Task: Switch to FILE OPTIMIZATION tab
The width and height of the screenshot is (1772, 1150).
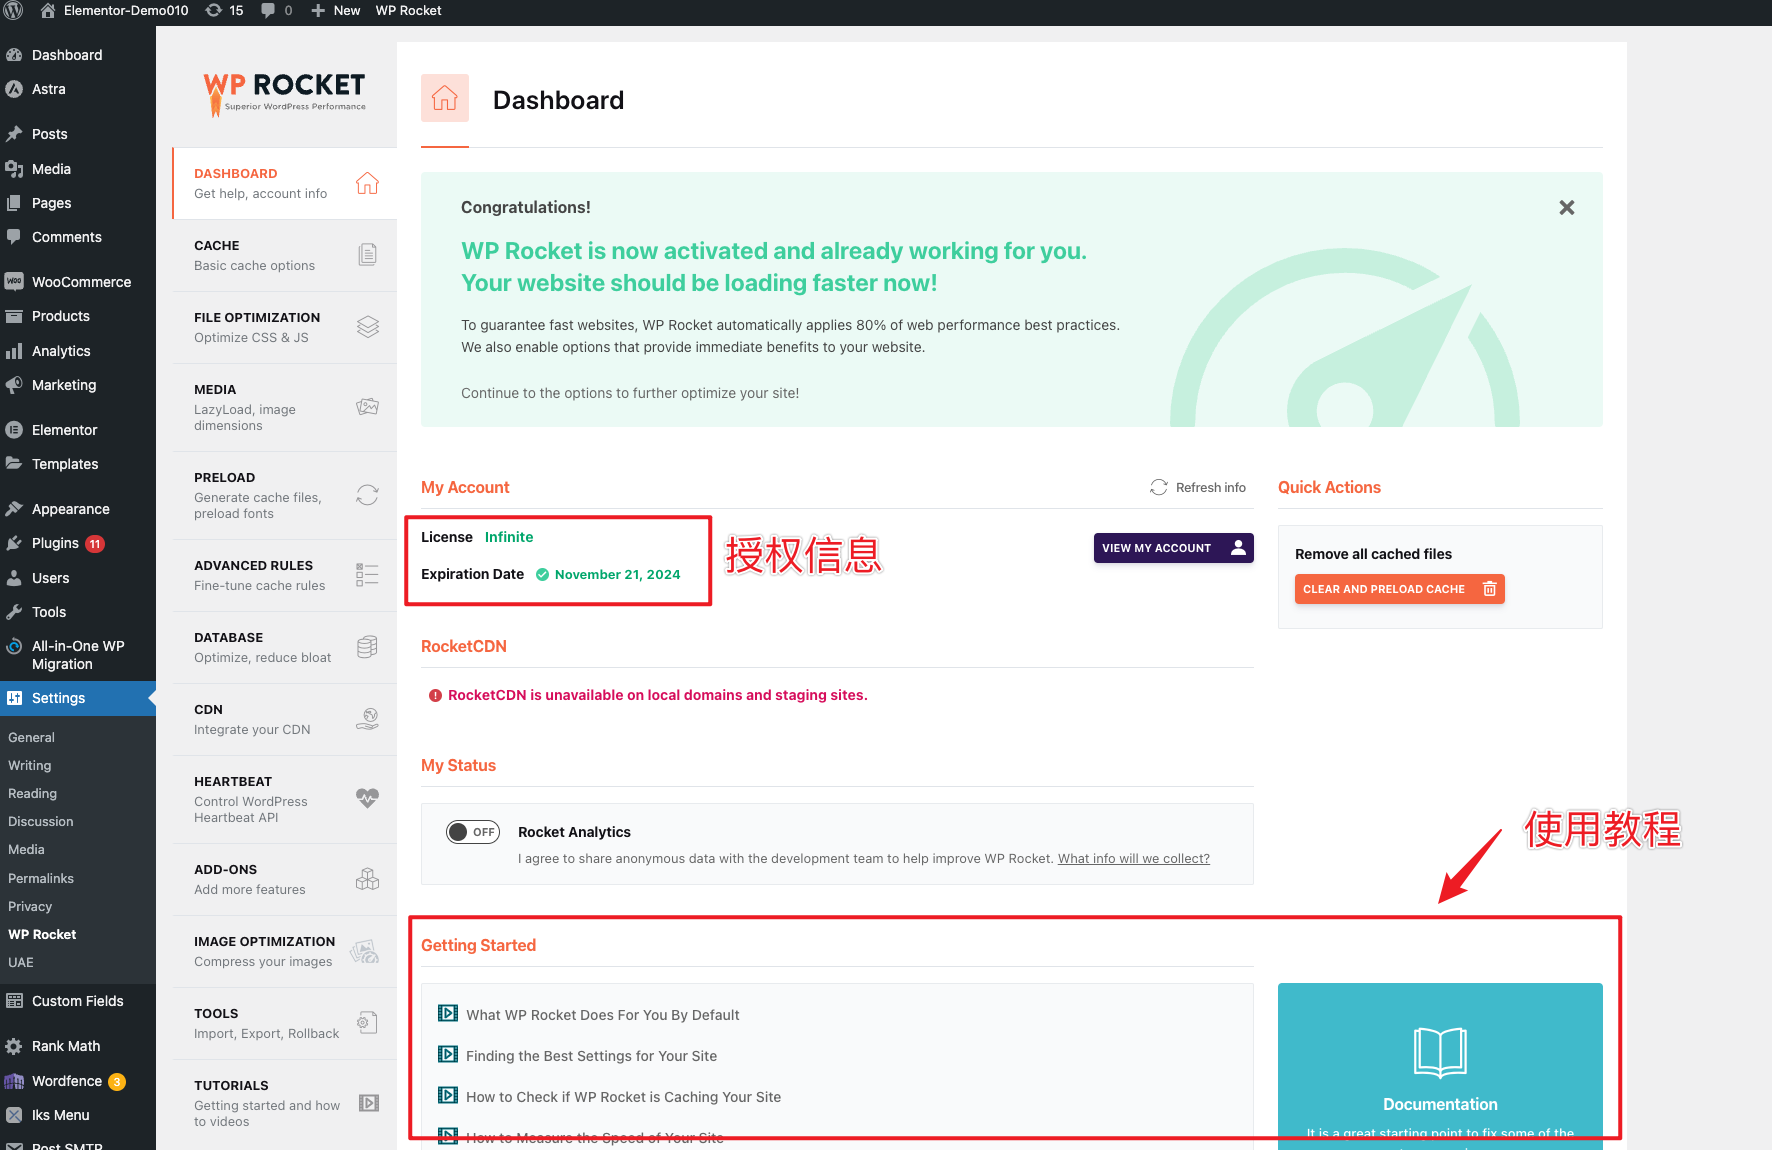Action: 284,327
